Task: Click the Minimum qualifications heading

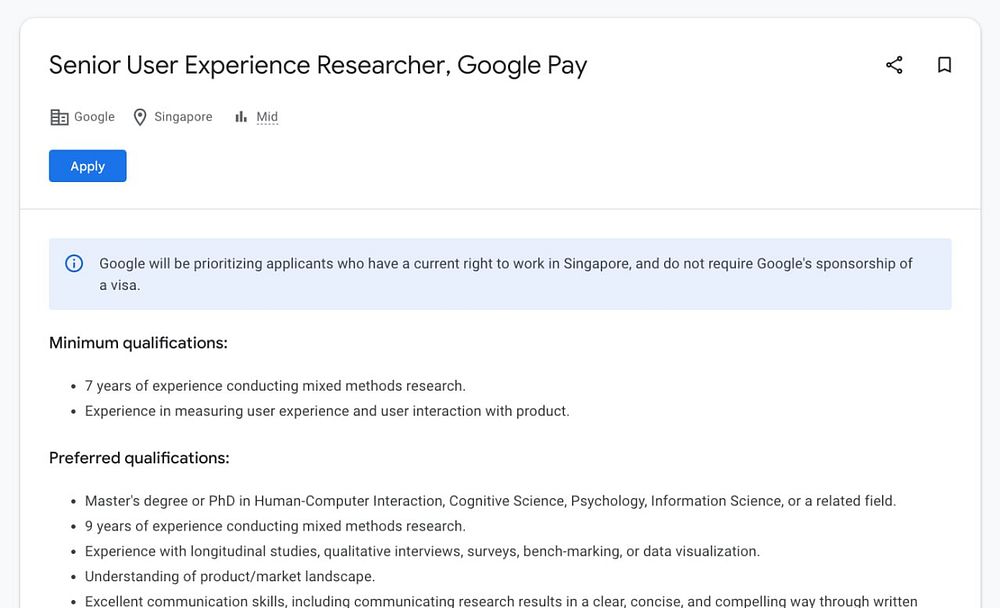Action: [138, 343]
